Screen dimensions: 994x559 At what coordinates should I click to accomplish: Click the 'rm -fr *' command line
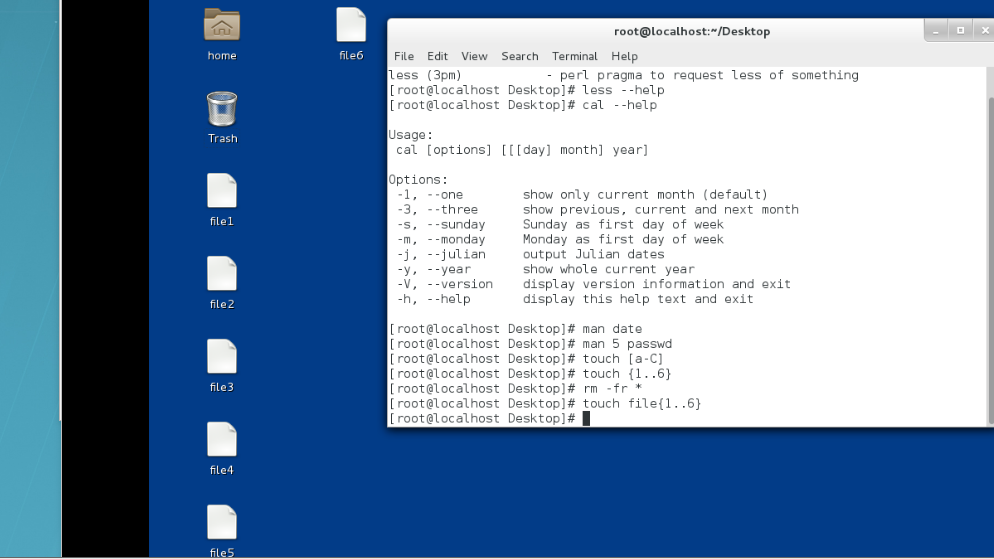tap(515, 389)
